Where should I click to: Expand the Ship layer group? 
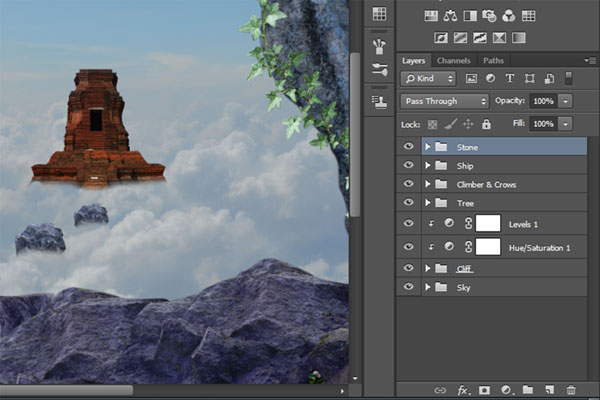428,166
